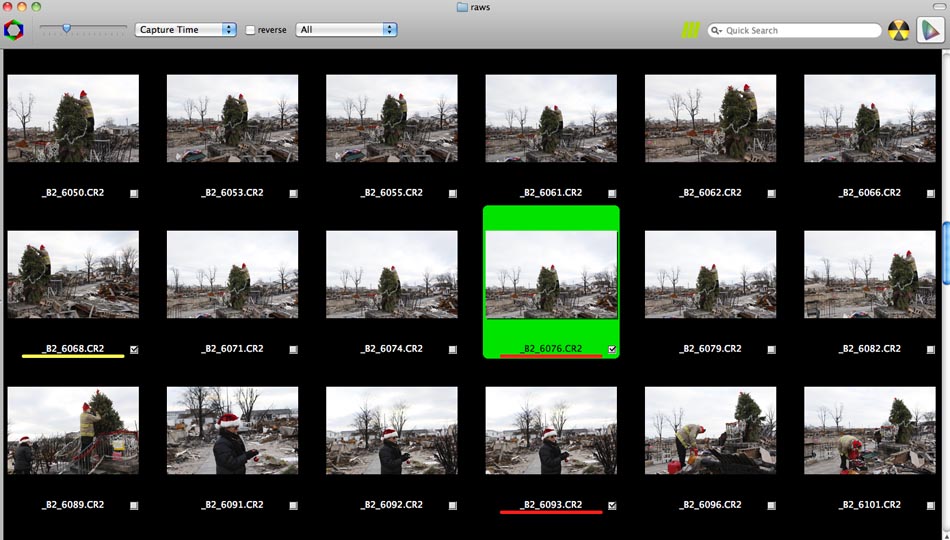The height and width of the screenshot is (540, 950).
Task: Select thumbnail of _B2_6089.CR2
Action: tap(73, 430)
